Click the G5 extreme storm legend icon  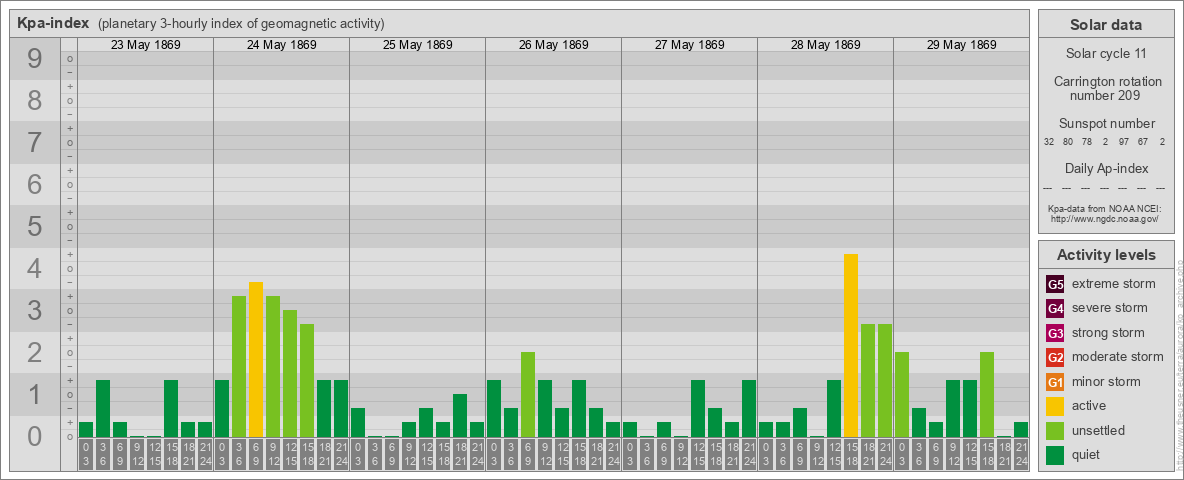(1055, 285)
